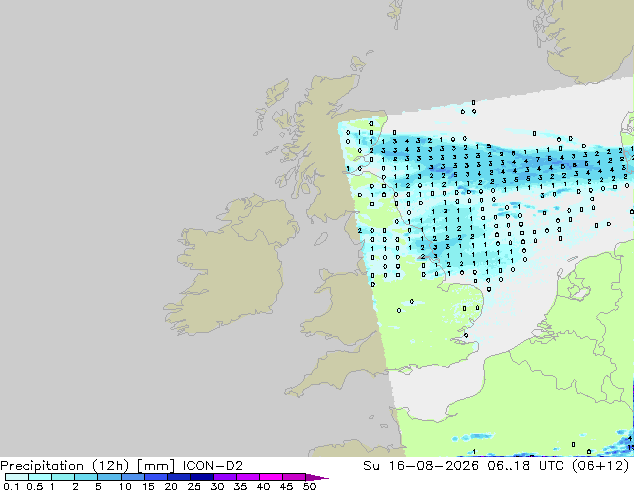
Task: Click the 40–45 mm magenta legend swatch
Action: (x=271, y=477)
